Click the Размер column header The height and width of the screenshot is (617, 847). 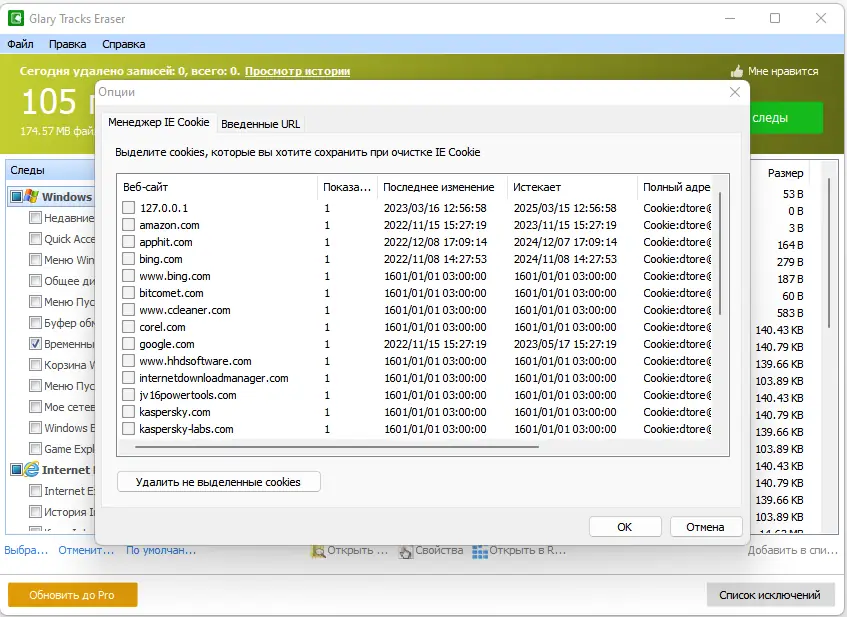pos(785,173)
